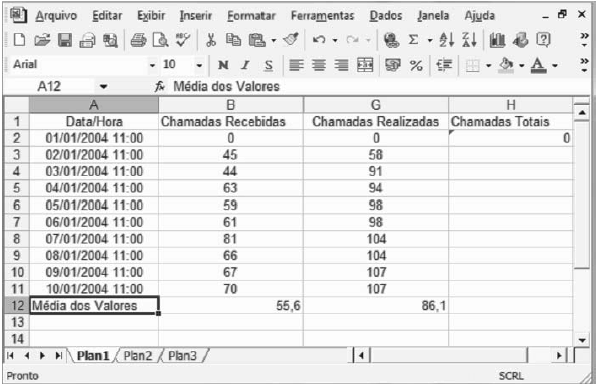Open the Ferramentas menu
The image size is (598, 386).
[322, 16]
